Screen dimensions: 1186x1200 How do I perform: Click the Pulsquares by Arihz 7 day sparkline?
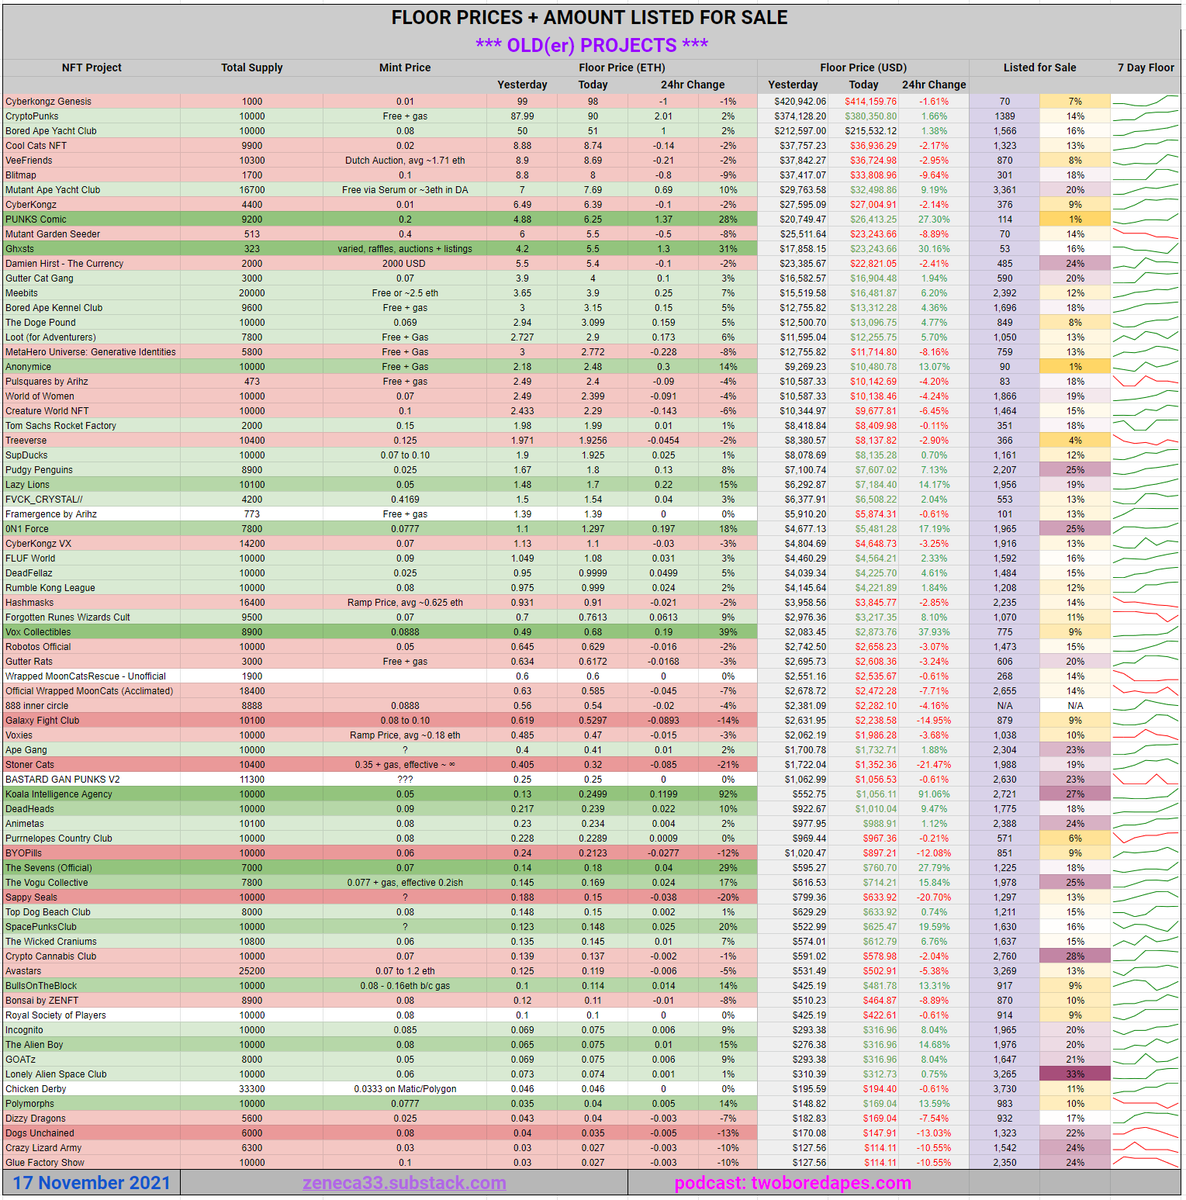point(1146,381)
